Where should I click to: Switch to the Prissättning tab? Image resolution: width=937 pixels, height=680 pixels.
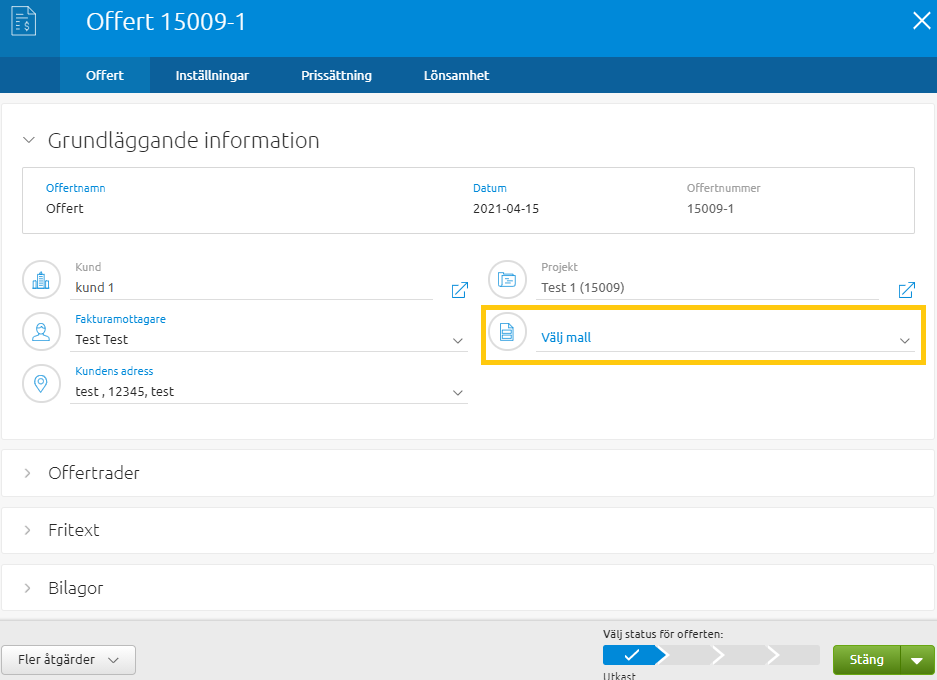(336, 76)
